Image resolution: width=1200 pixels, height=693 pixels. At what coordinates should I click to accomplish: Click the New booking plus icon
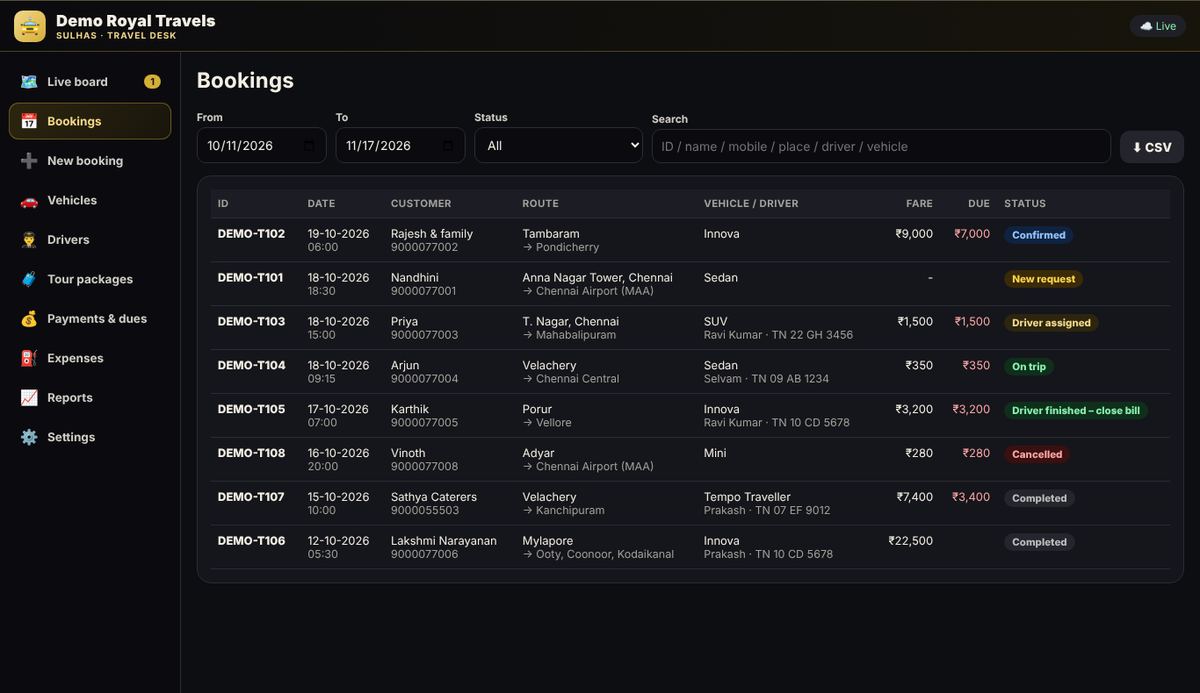[29, 161]
